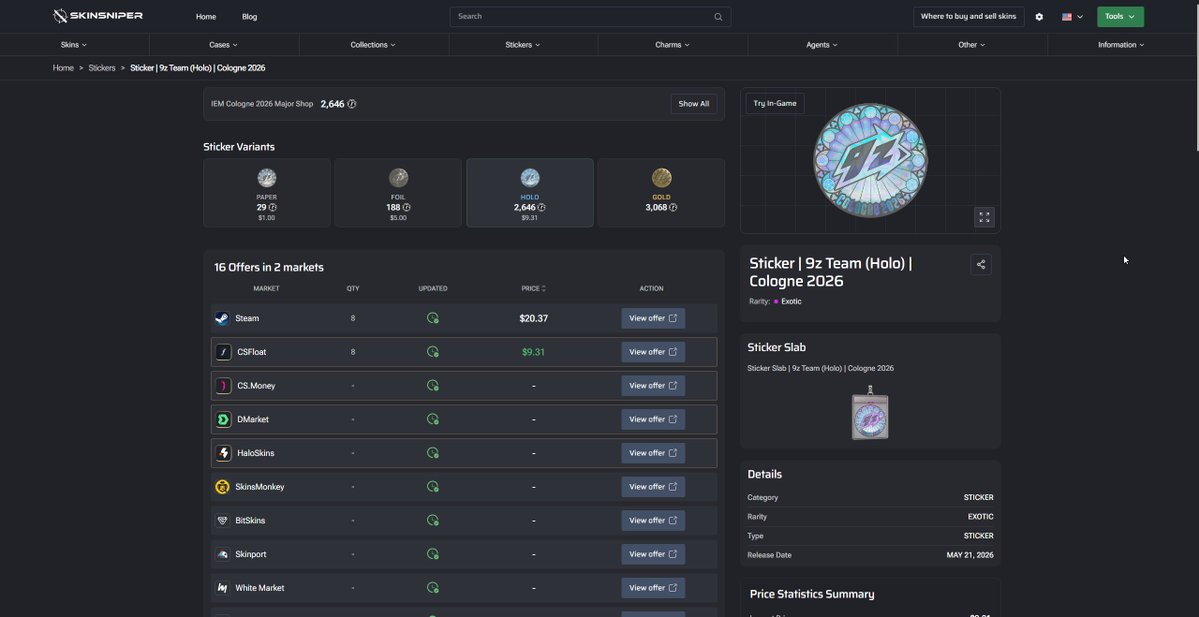Click the Steam market icon
Image resolution: width=1199 pixels, height=617 pixels.
(x=222, y=318)
